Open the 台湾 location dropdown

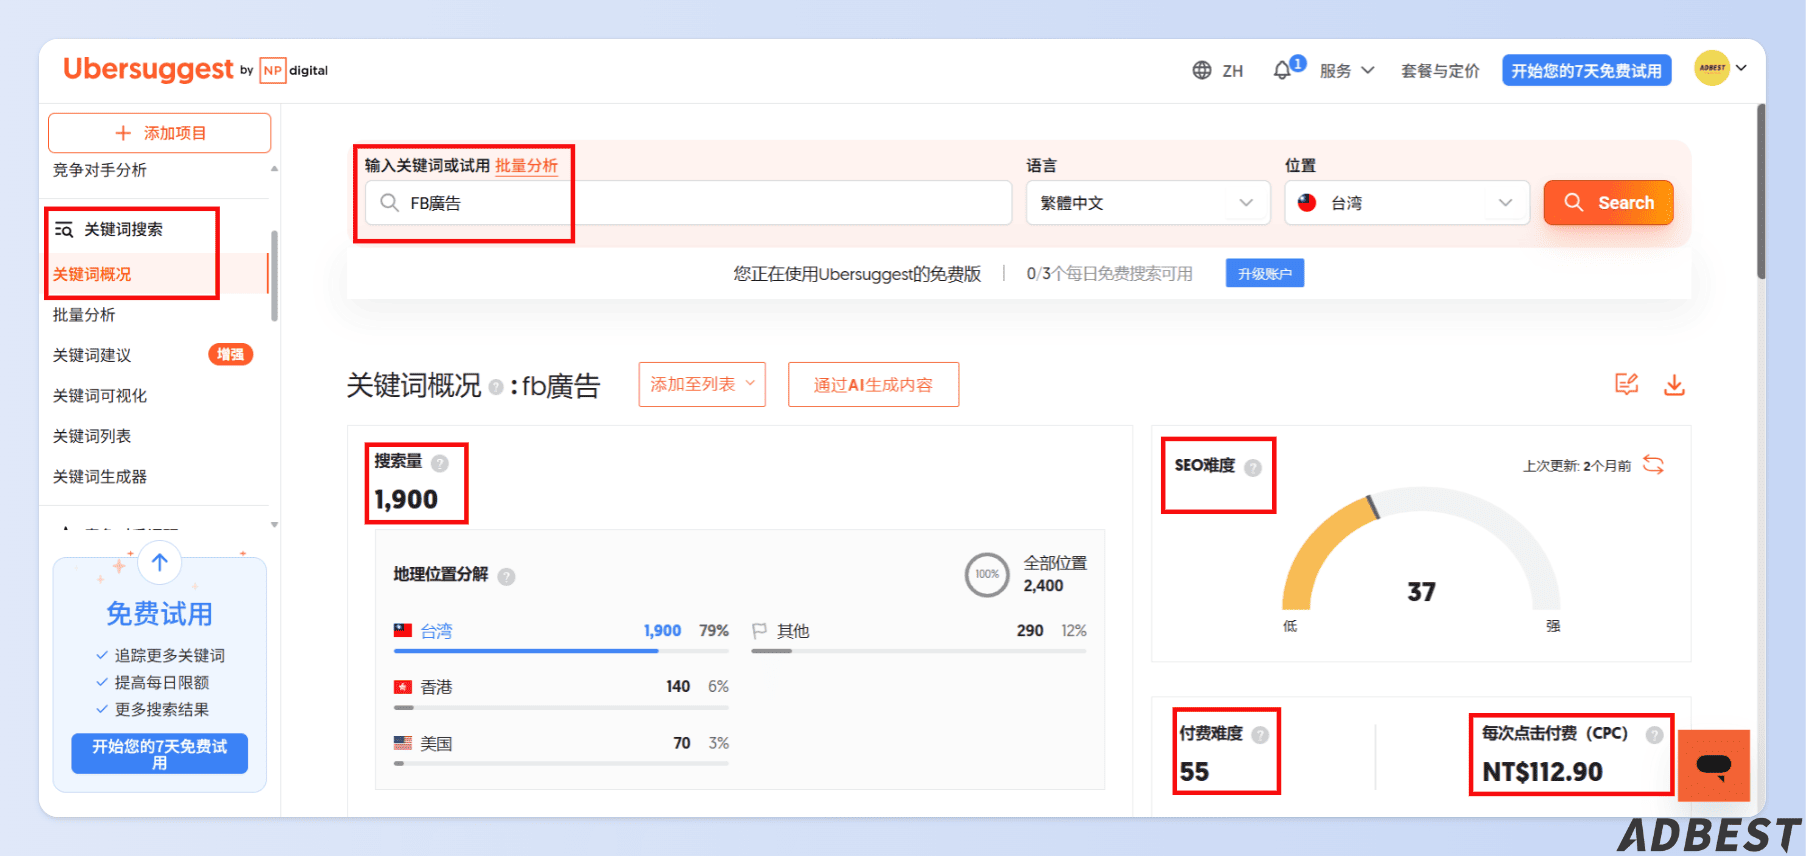tap(1407, 203)
